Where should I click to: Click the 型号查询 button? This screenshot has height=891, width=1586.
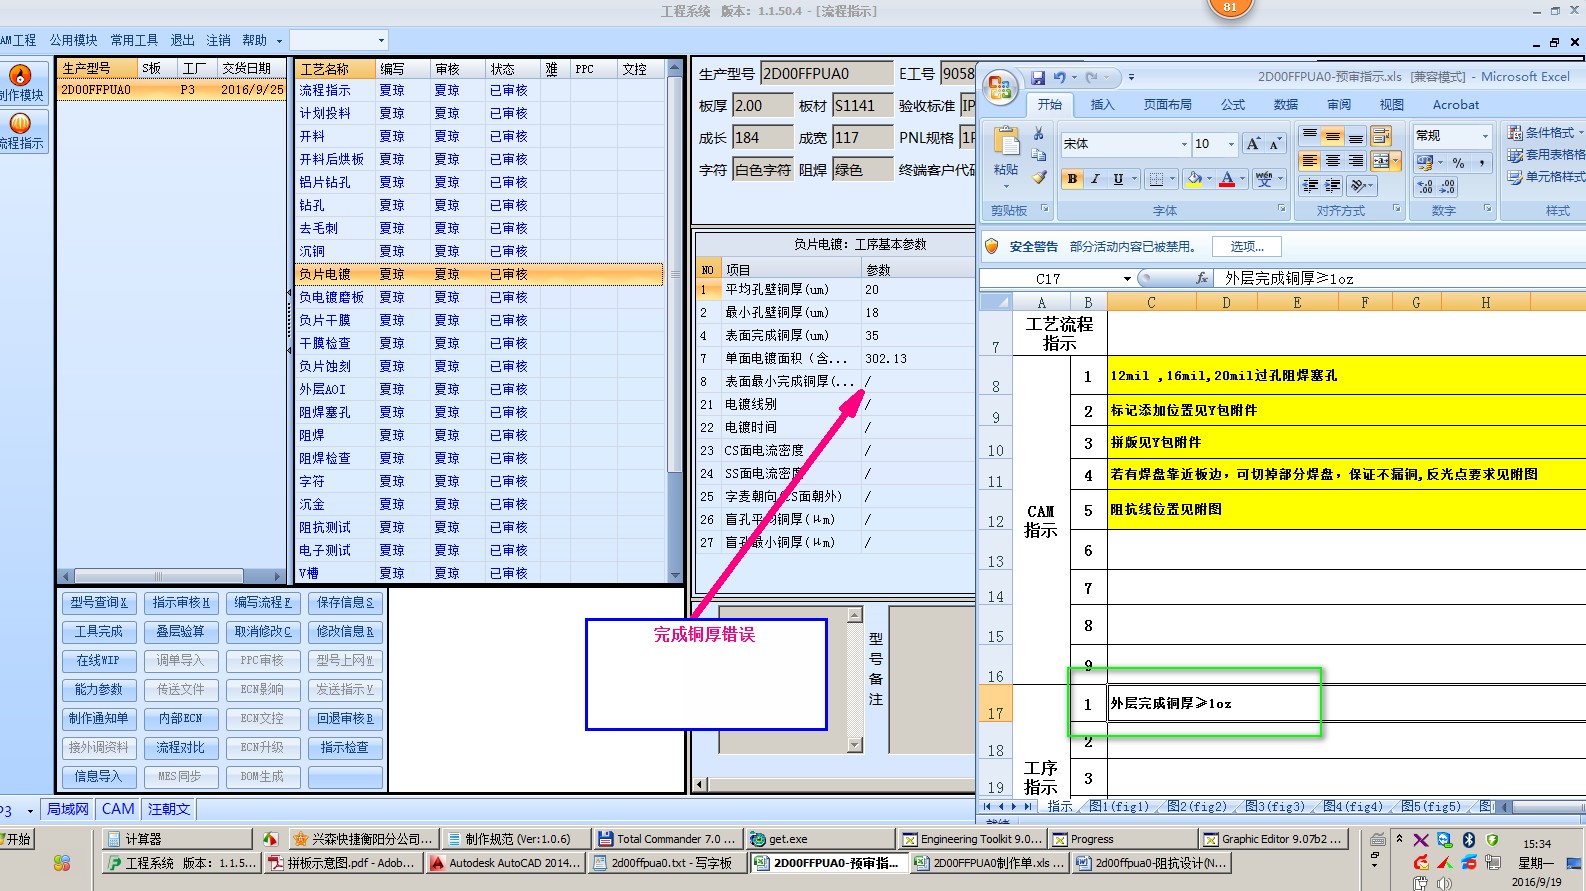(99, 602)
